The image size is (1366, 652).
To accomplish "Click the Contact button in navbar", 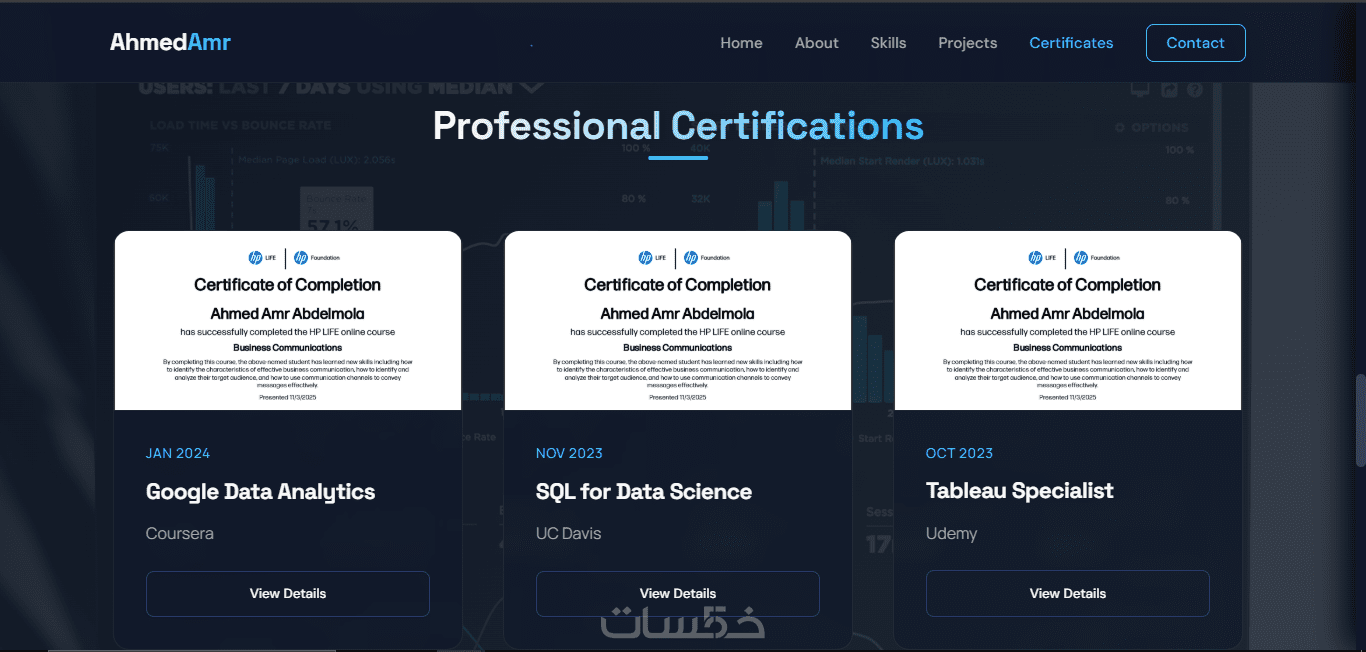I will click(x=1195, y=43).
